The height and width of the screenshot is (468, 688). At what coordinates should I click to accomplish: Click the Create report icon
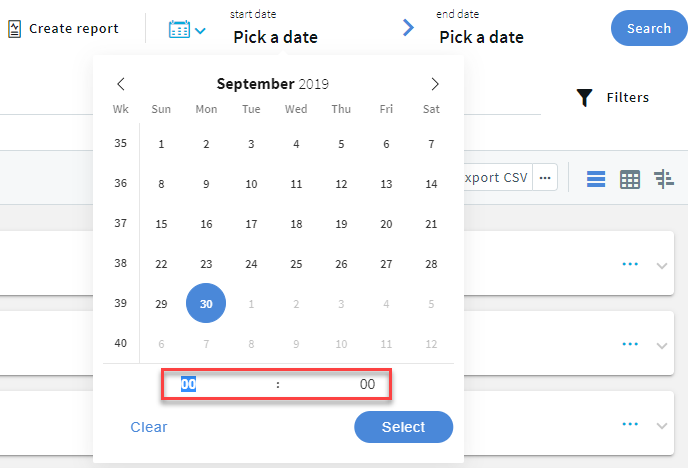pos(14,29)
